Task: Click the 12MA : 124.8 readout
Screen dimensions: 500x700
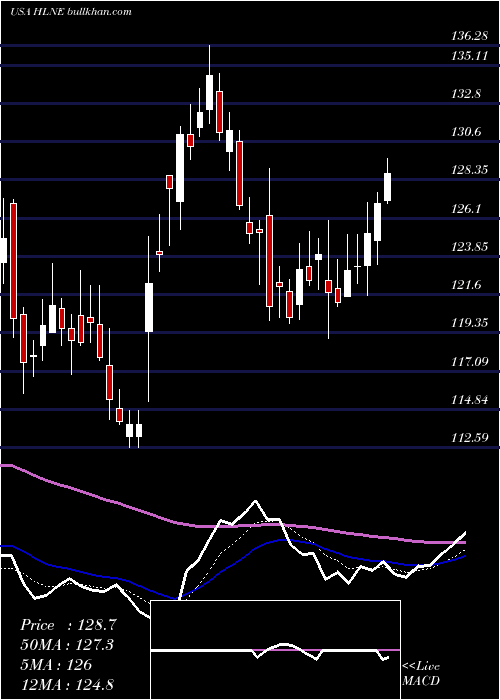Action: 67,685
